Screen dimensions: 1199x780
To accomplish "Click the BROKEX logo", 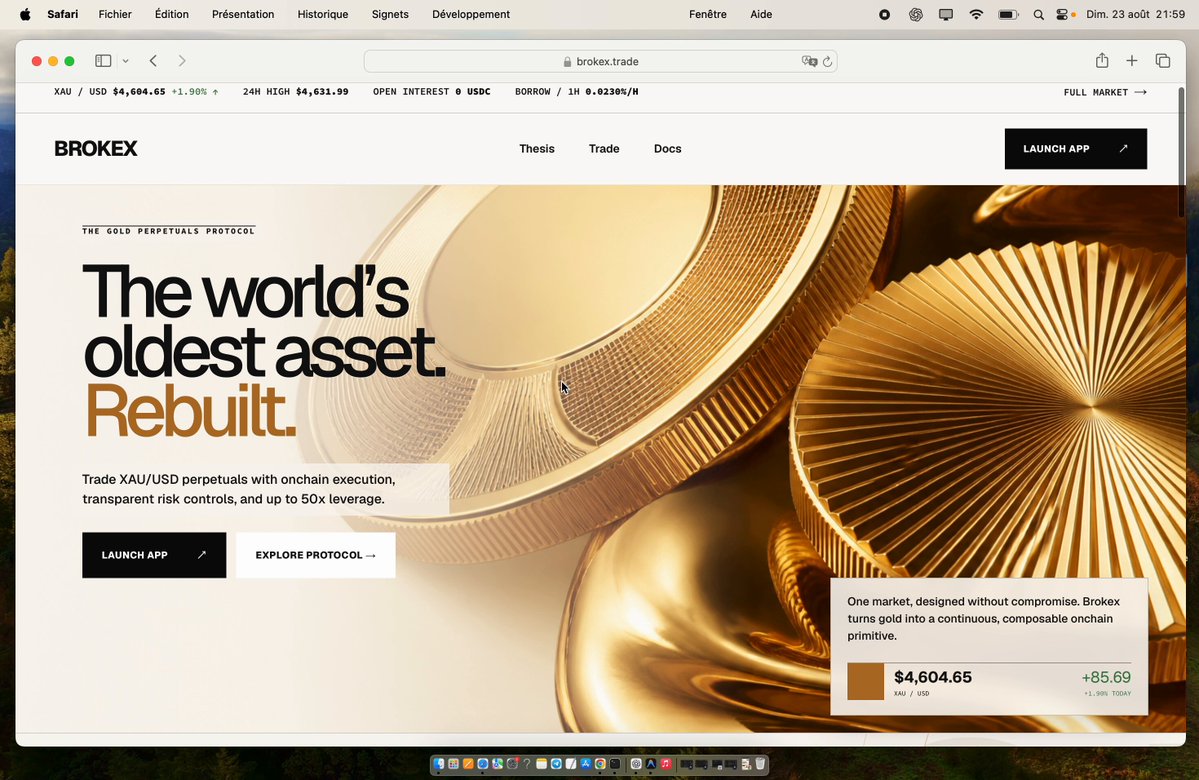I will 96,148.
